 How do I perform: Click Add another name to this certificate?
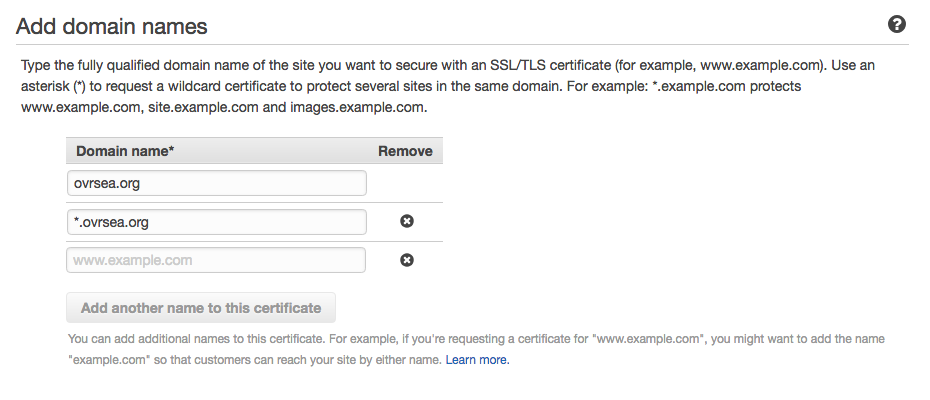coord(201,307)
